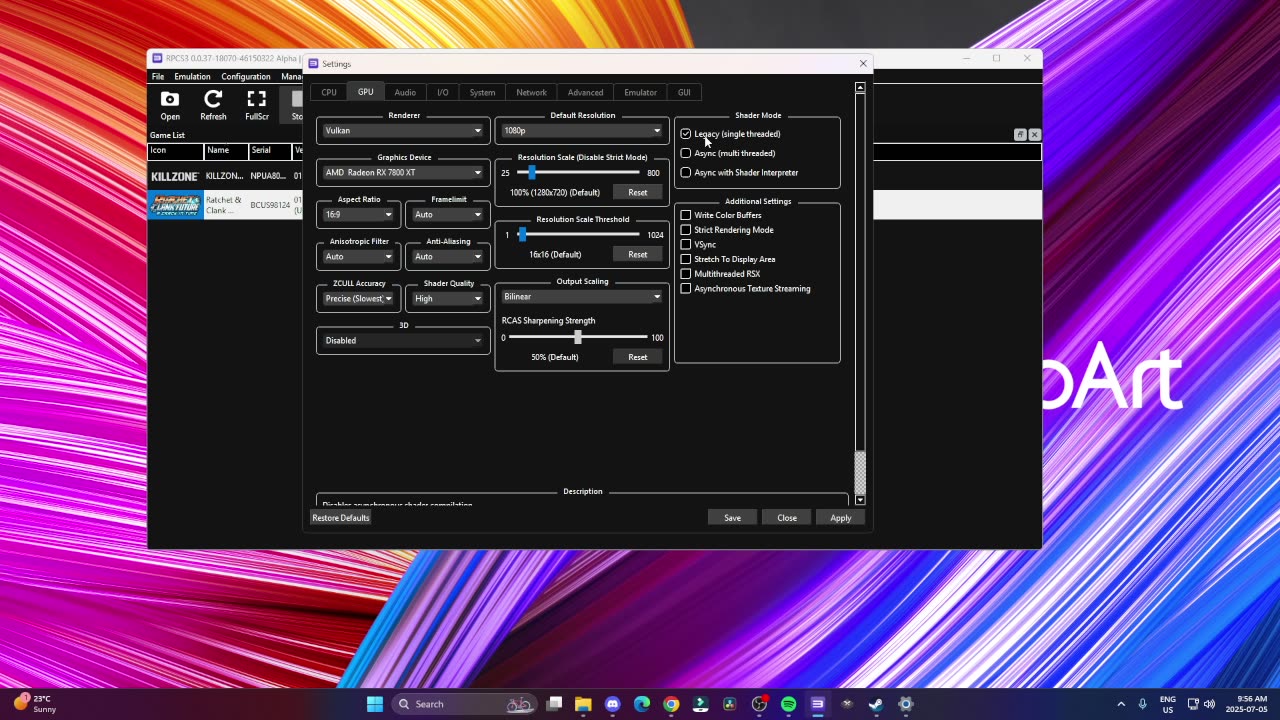Open the Emulation menu in RPCS3
Screen dimensions: 1280x720
click(x=192, y=77)
